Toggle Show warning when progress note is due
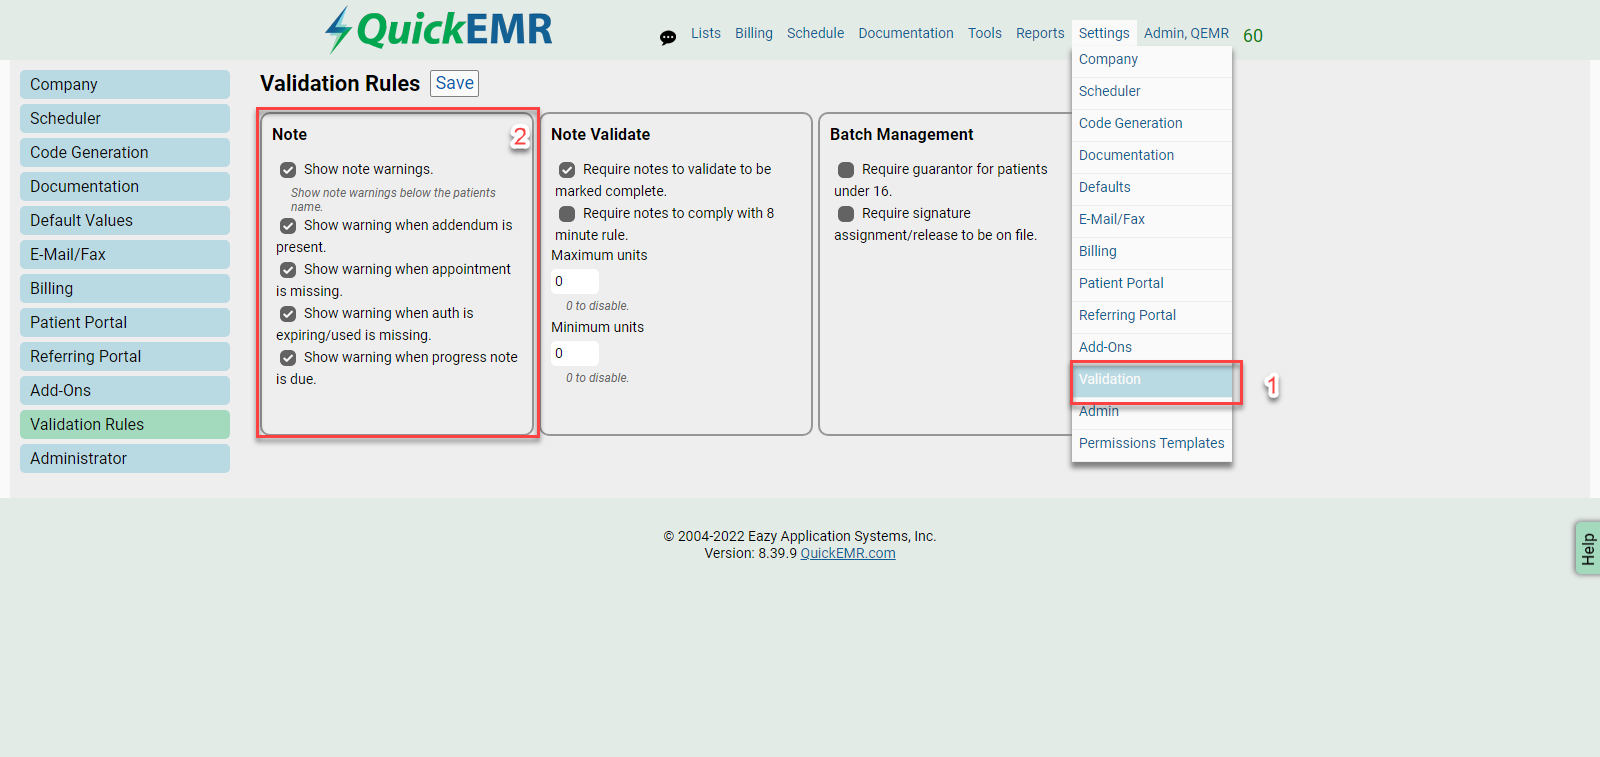1600x757 pixels. pos(288,358)
